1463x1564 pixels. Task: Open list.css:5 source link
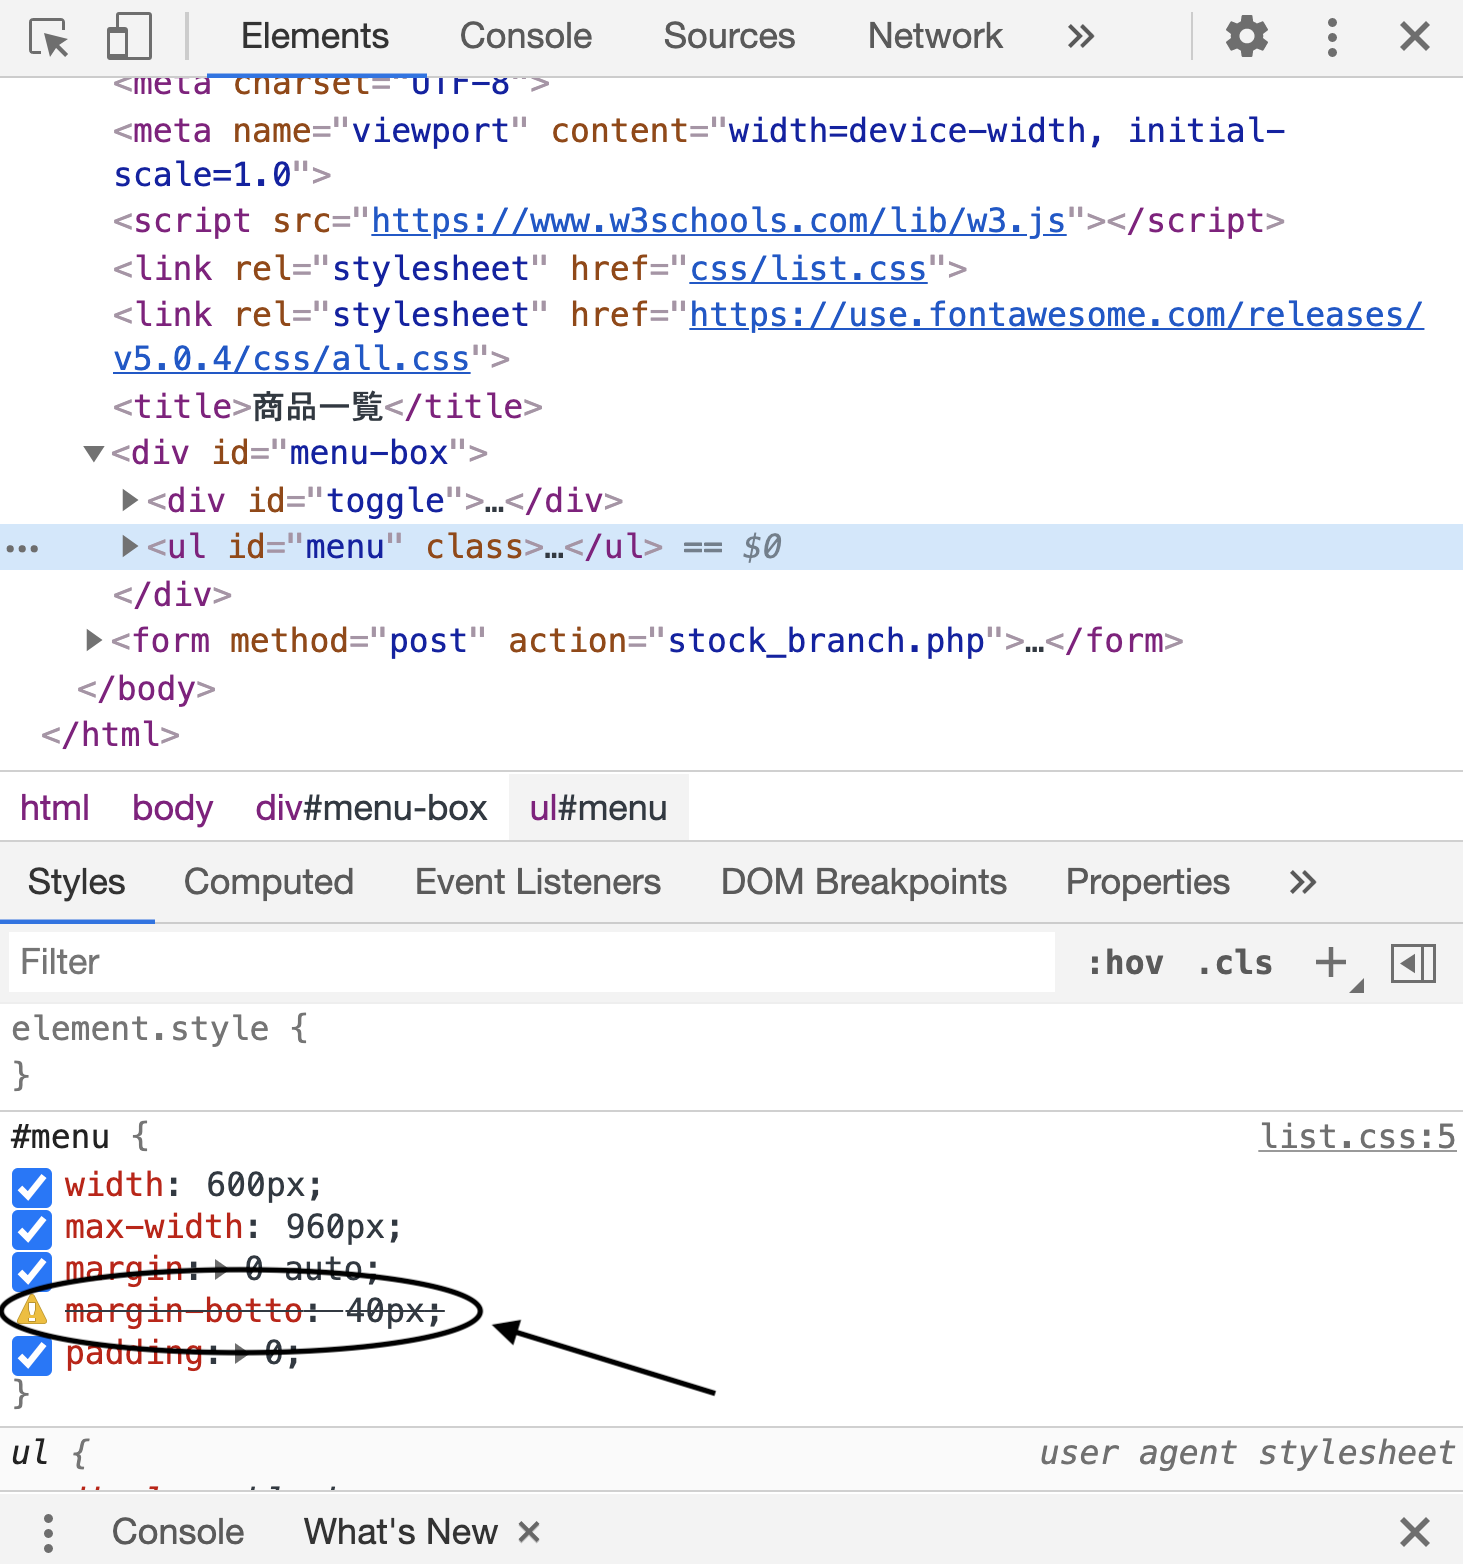[x=1357, y=1137]
